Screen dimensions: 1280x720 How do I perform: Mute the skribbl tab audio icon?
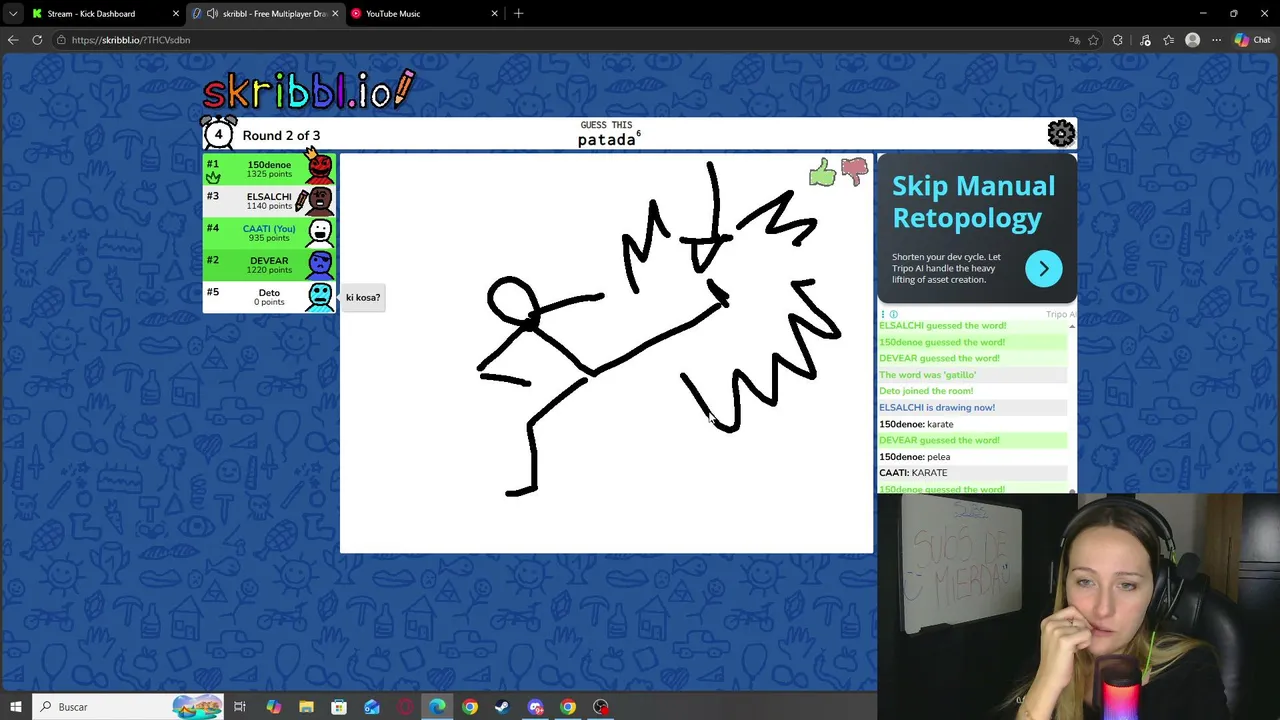212,13
